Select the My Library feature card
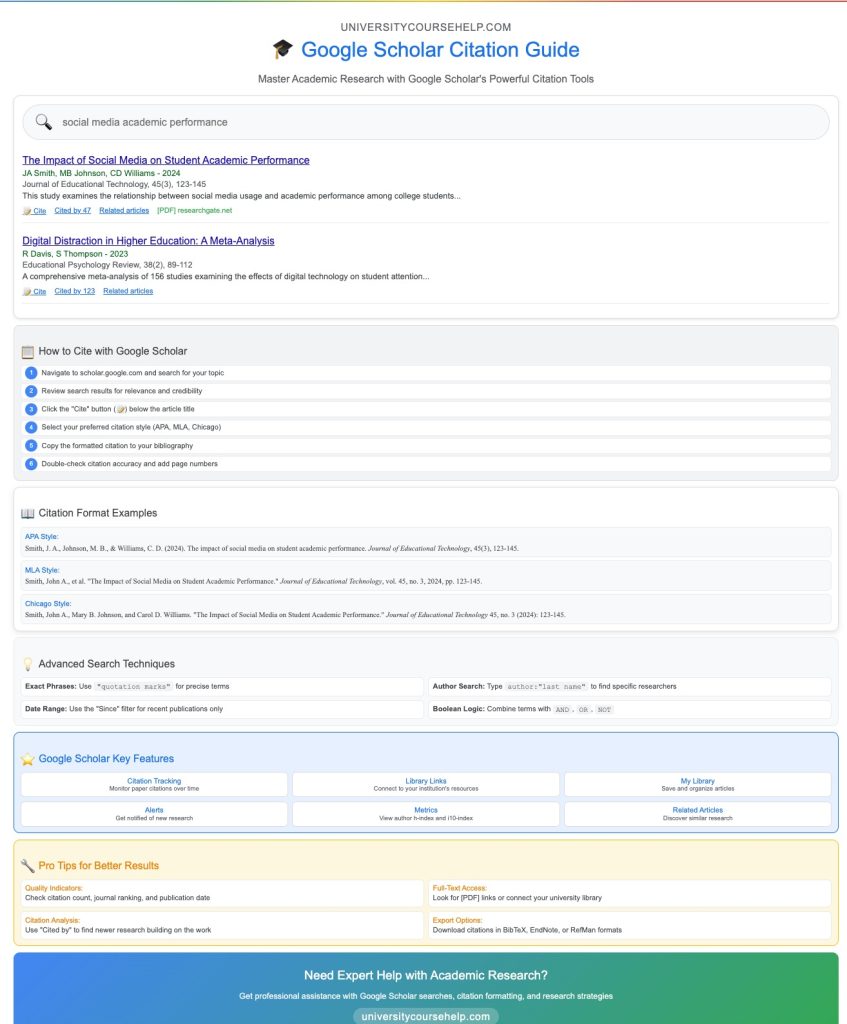 [x=697, y=784]
